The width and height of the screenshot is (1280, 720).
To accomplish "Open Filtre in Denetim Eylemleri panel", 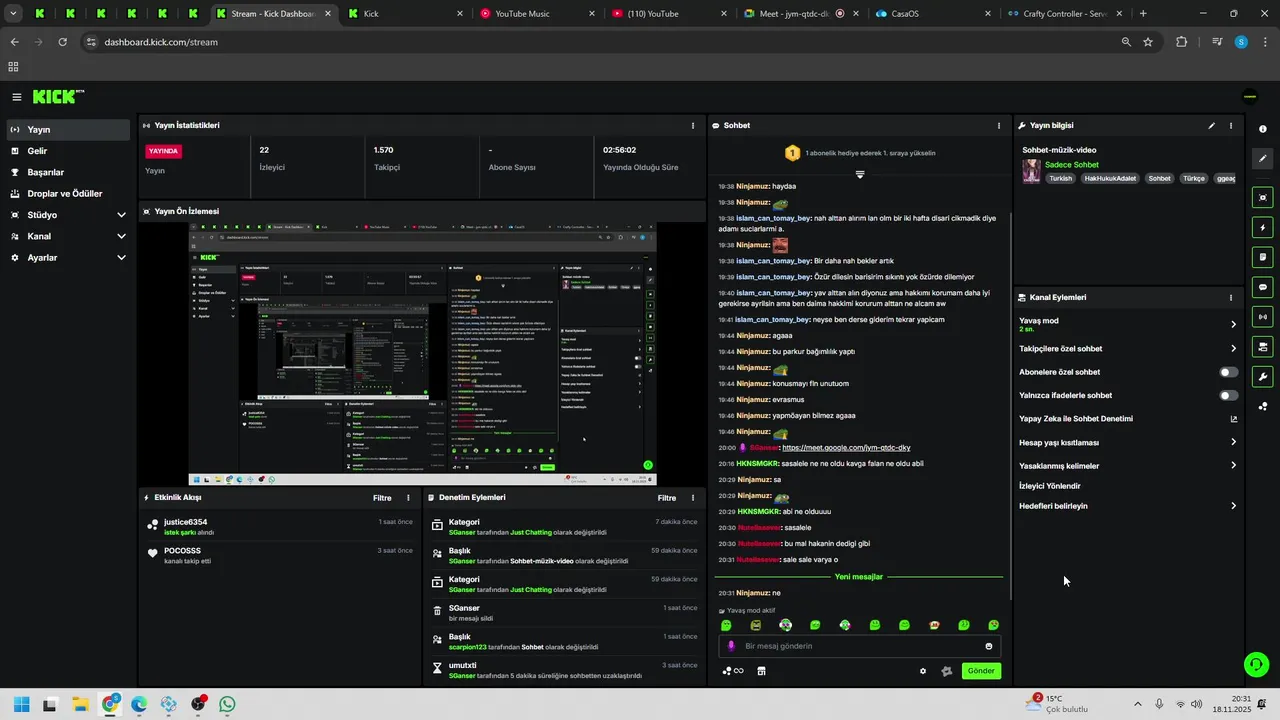I will point(667,498).
